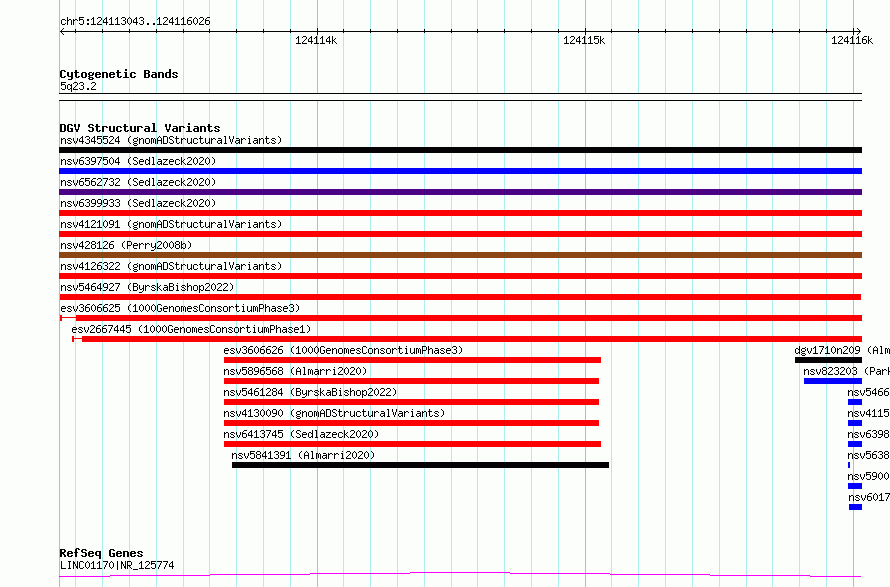Select variant label nsv4345524 (gnomADStructuralVariants)
The width and height of the screenshot is (890, 587).
click(x=171, y=140)
